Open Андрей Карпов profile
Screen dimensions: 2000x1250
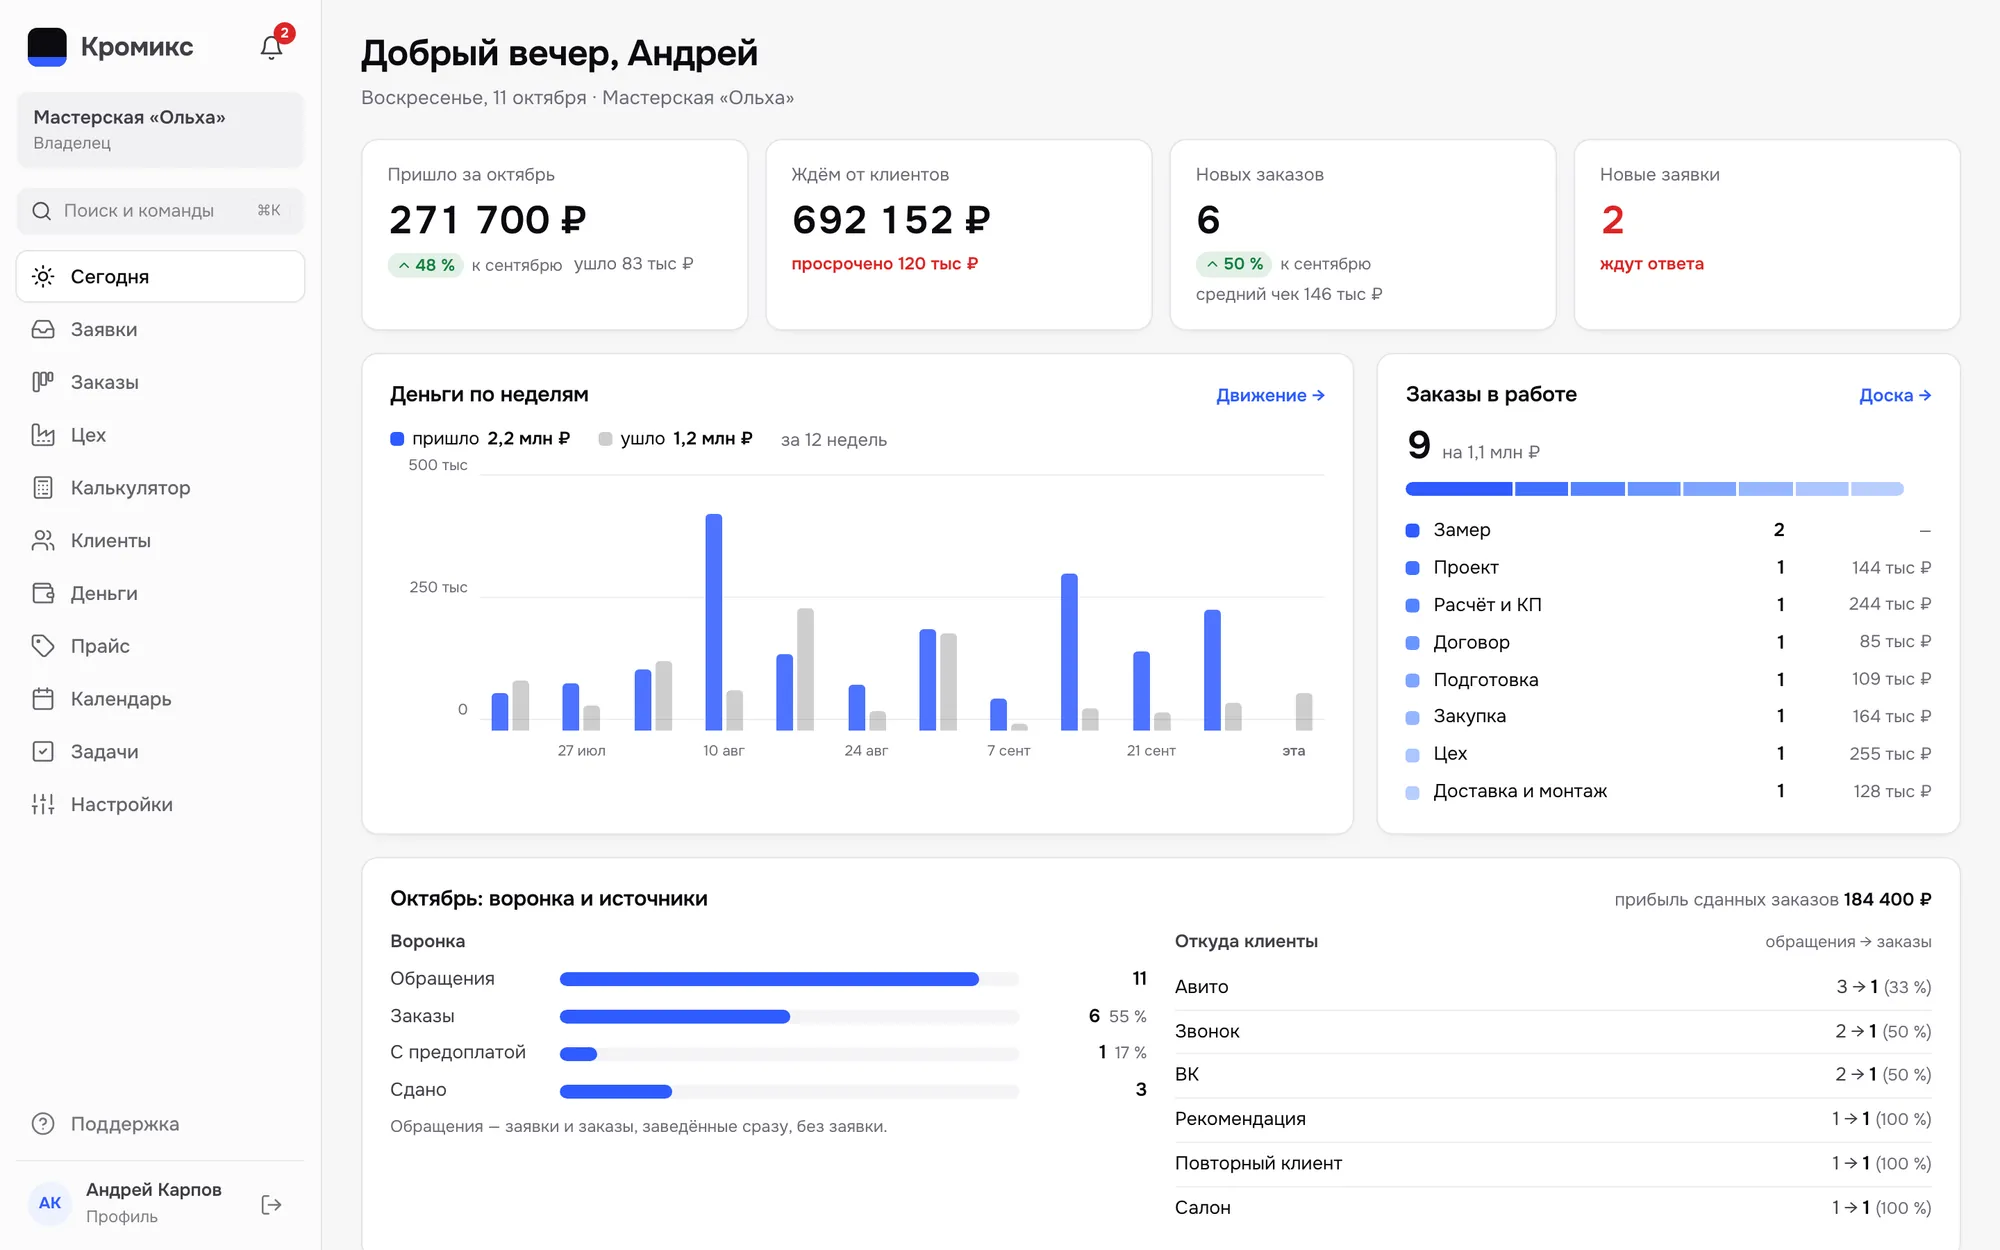point(154,1202)
